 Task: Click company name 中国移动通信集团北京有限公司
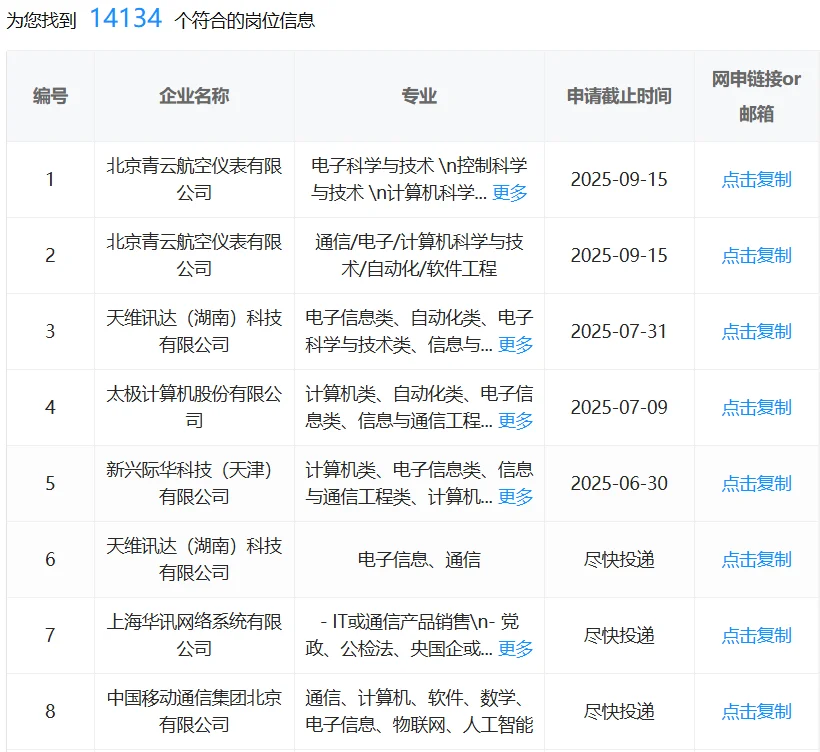tap(194, 711)
